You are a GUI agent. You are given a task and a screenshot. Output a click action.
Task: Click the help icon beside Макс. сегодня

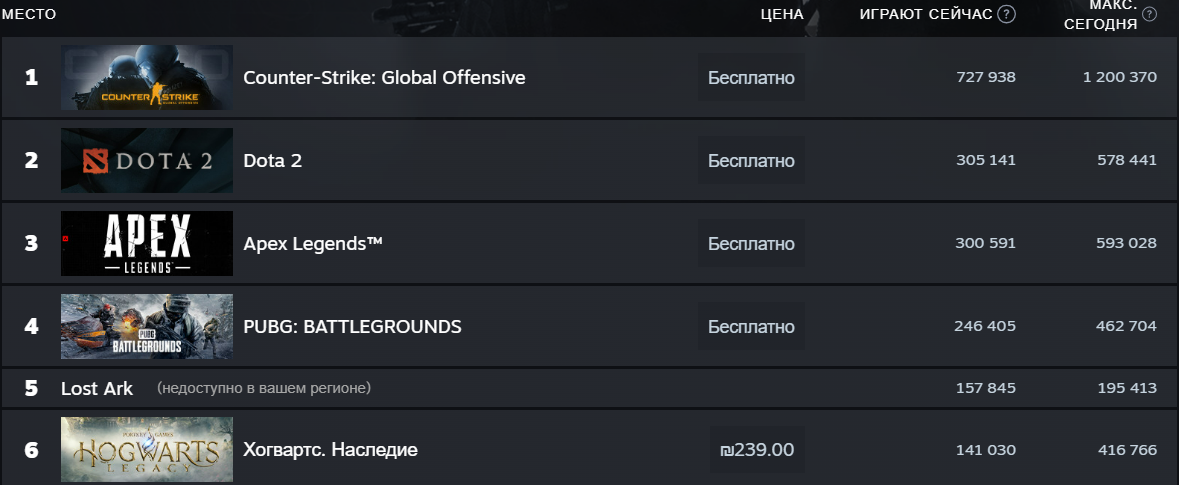point(1149,14)
